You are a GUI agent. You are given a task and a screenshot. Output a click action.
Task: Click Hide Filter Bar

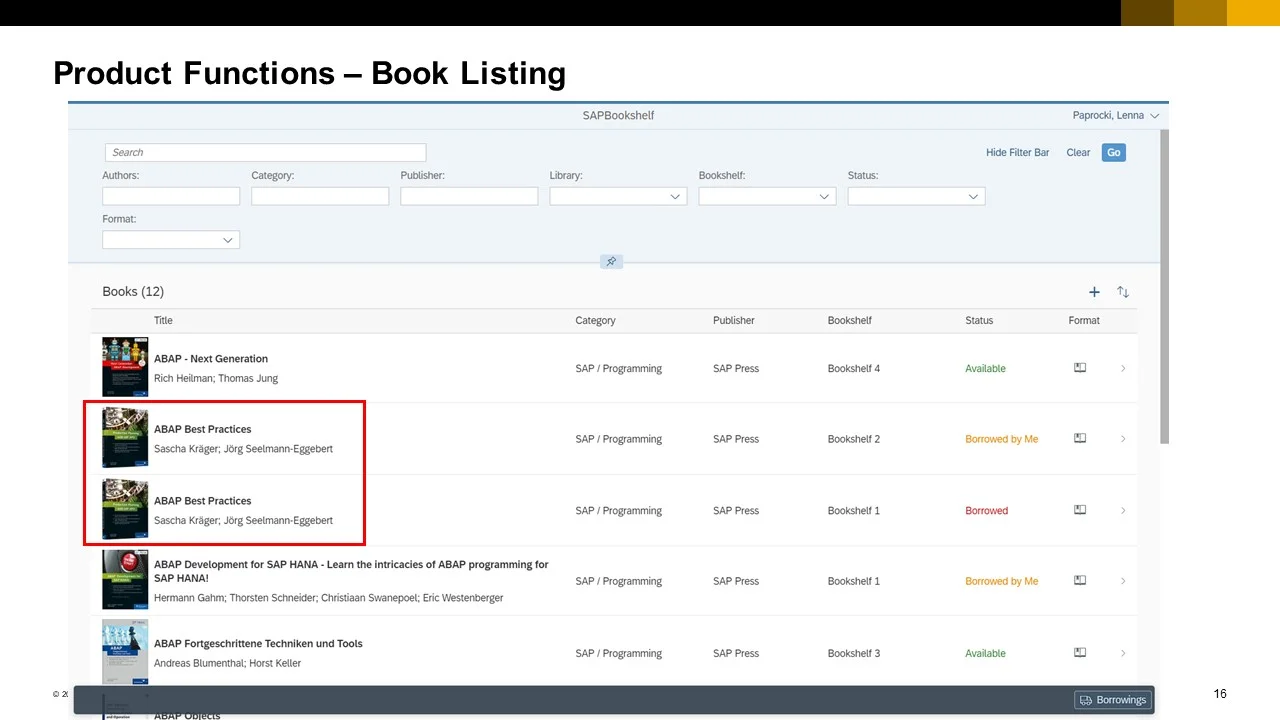click(x=1018, y=152)
